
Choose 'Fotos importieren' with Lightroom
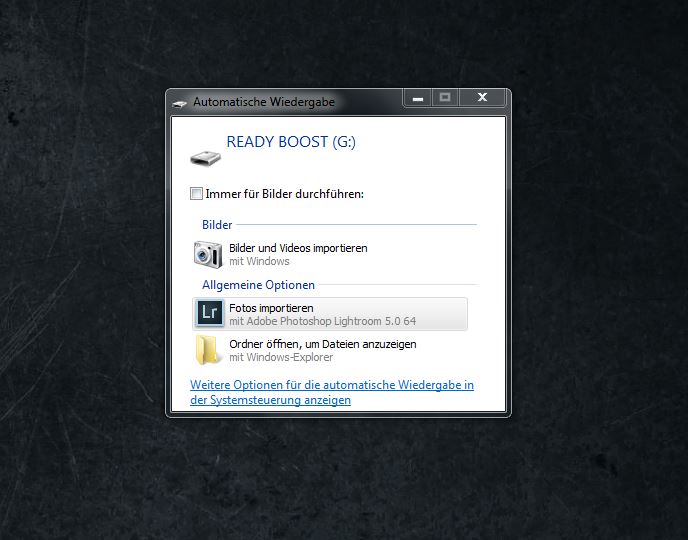coord(330,314)
